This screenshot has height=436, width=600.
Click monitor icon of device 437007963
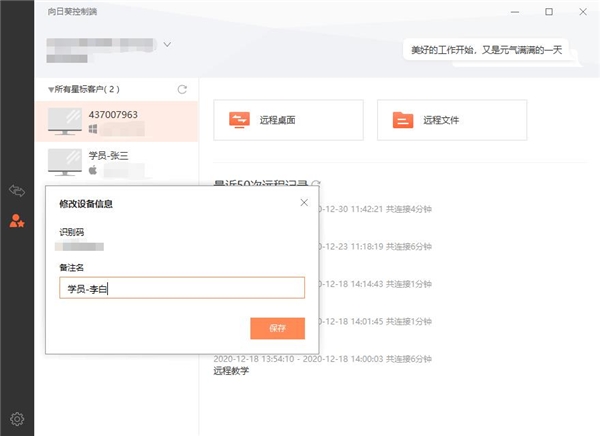tap(65, 121)
